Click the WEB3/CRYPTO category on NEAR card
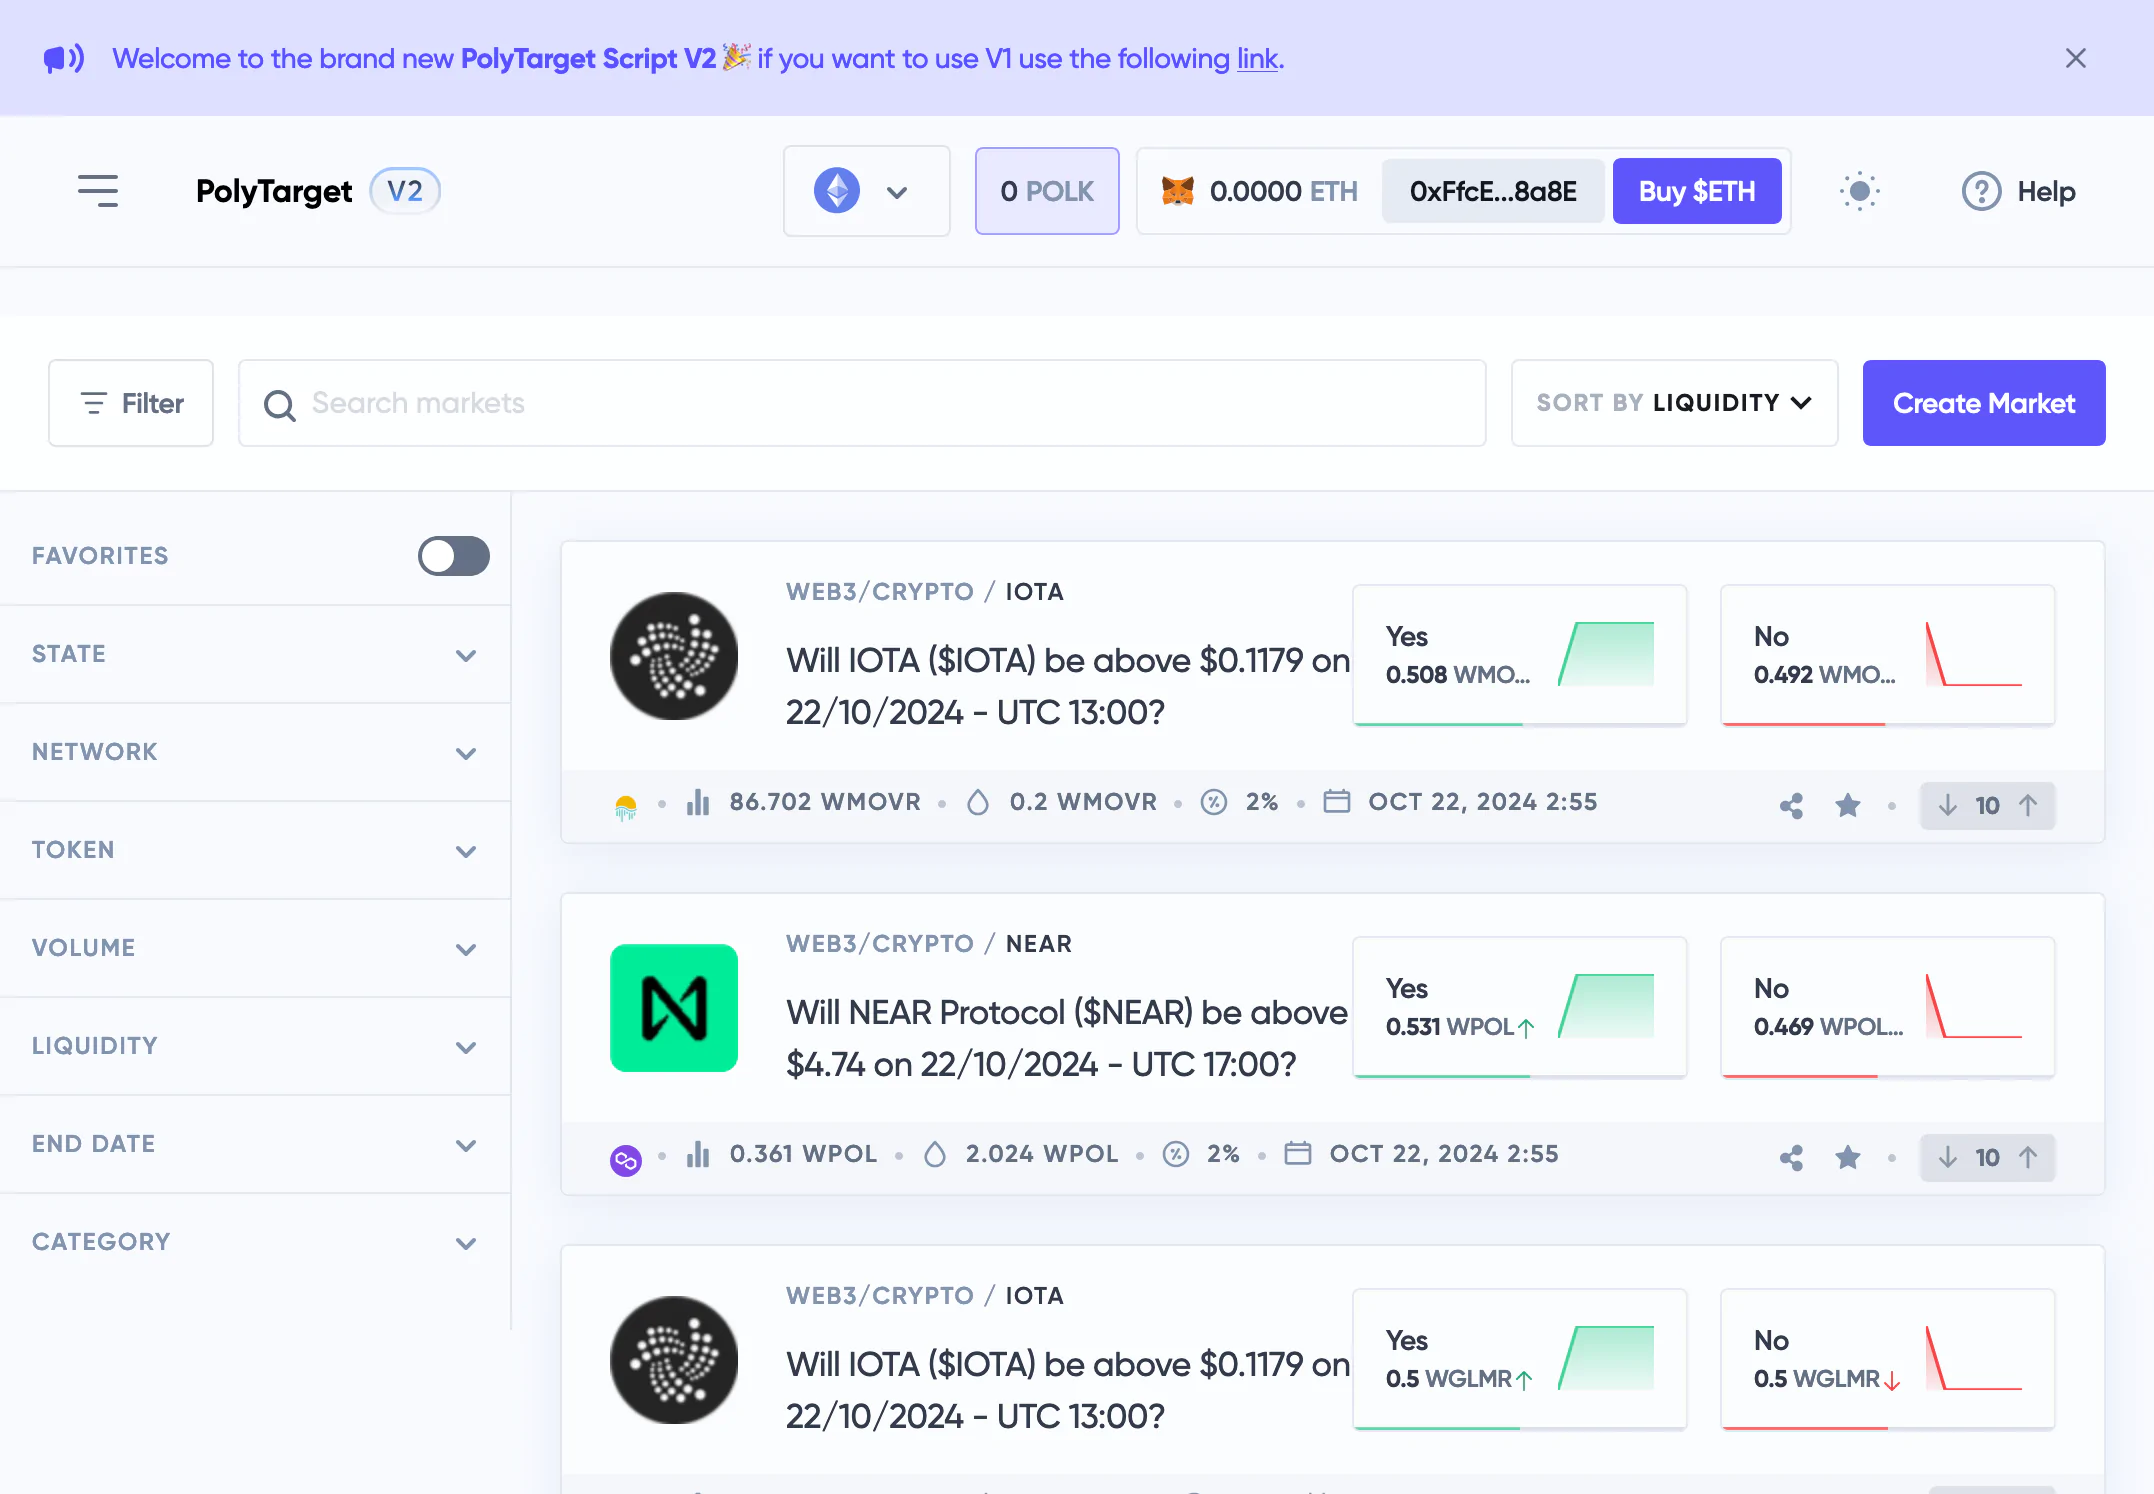Image resolution: width=2154 pixels, height=1494 pixels. point(880,944)
